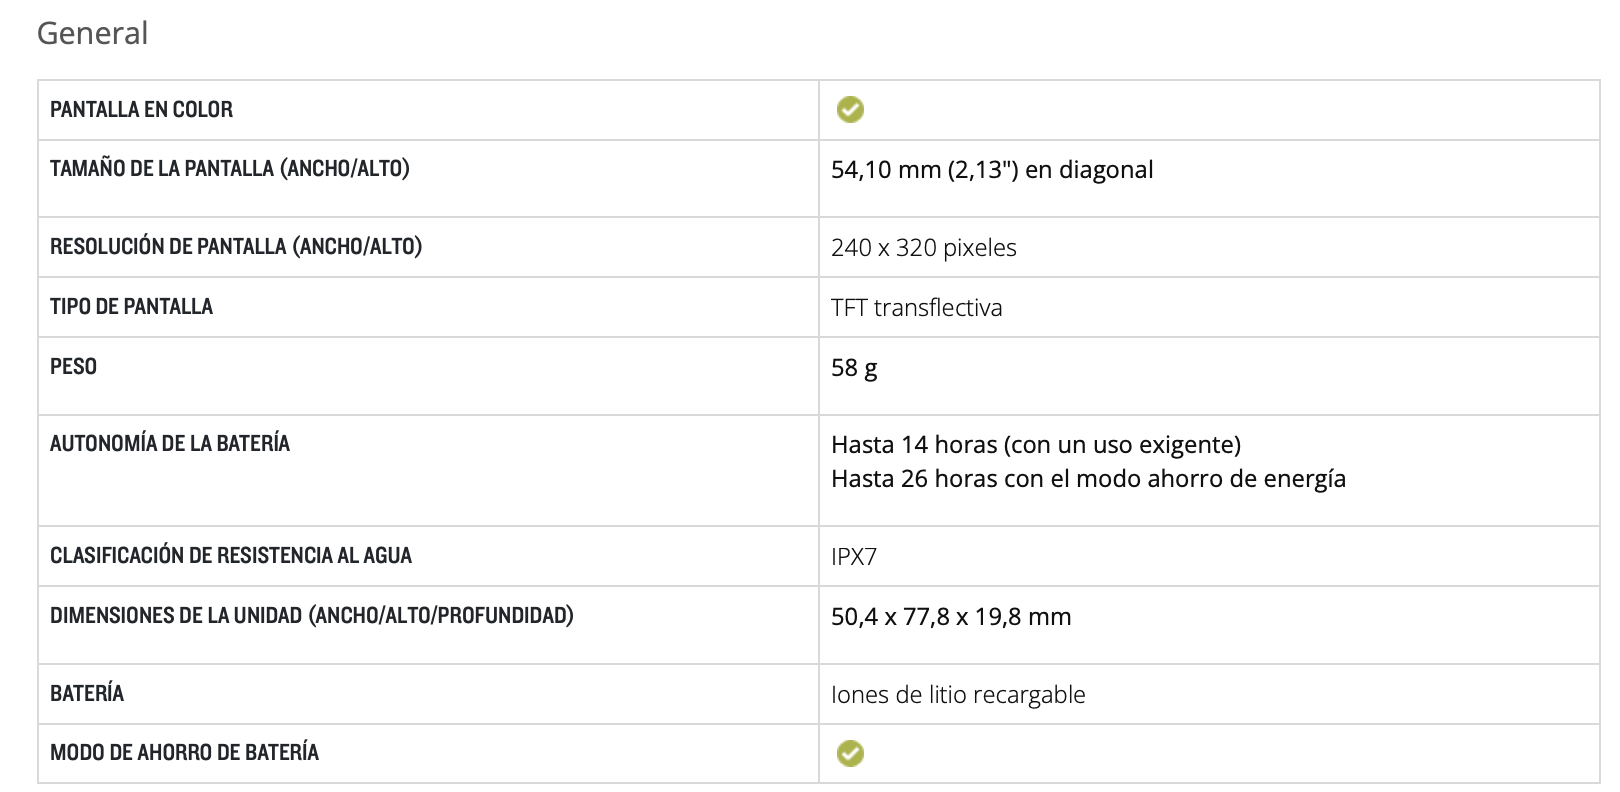
Task: Click the TFT transflectiva value
Action: pyautogui.click(x=916, y=308)
